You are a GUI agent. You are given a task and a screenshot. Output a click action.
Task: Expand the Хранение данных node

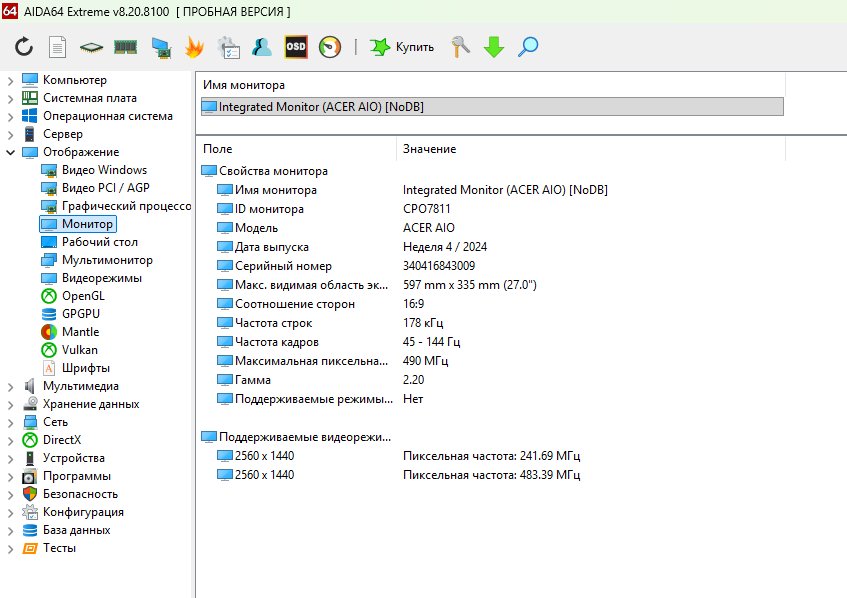[10, 404]
